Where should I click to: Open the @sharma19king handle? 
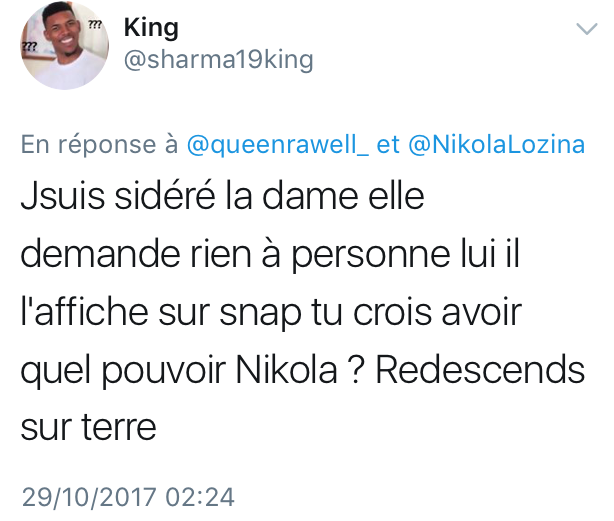click(x=219, y=60)
